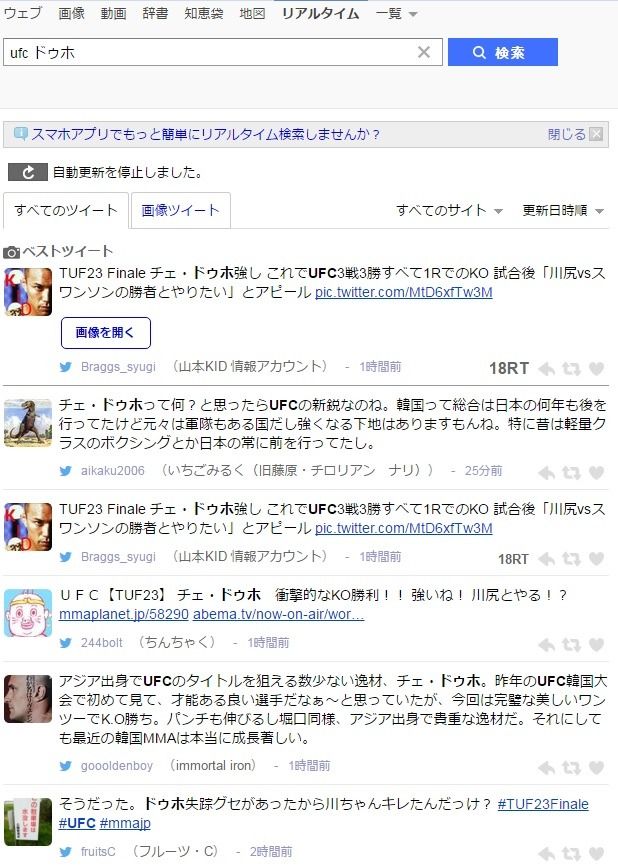This screenshot has height=867, width=618.
Task: Expand the すべてのサイト dropdown
Action: 449,210
